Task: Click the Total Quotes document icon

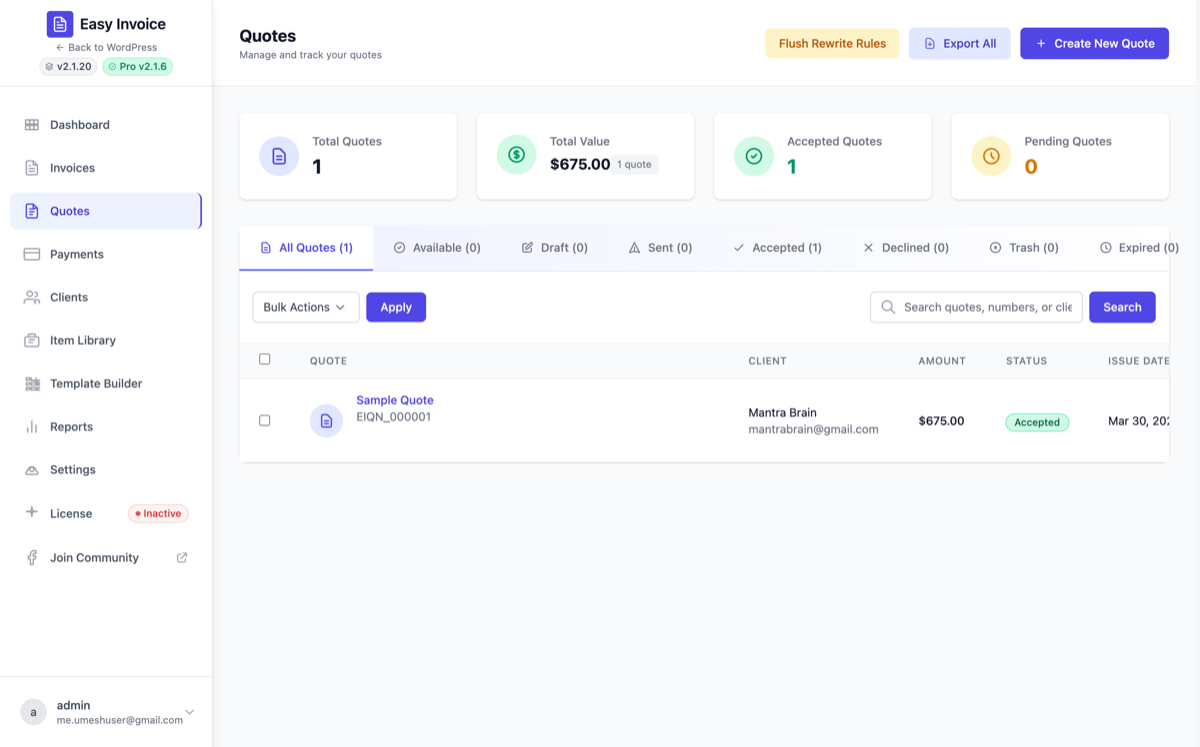Action: (x=279, y=156)
